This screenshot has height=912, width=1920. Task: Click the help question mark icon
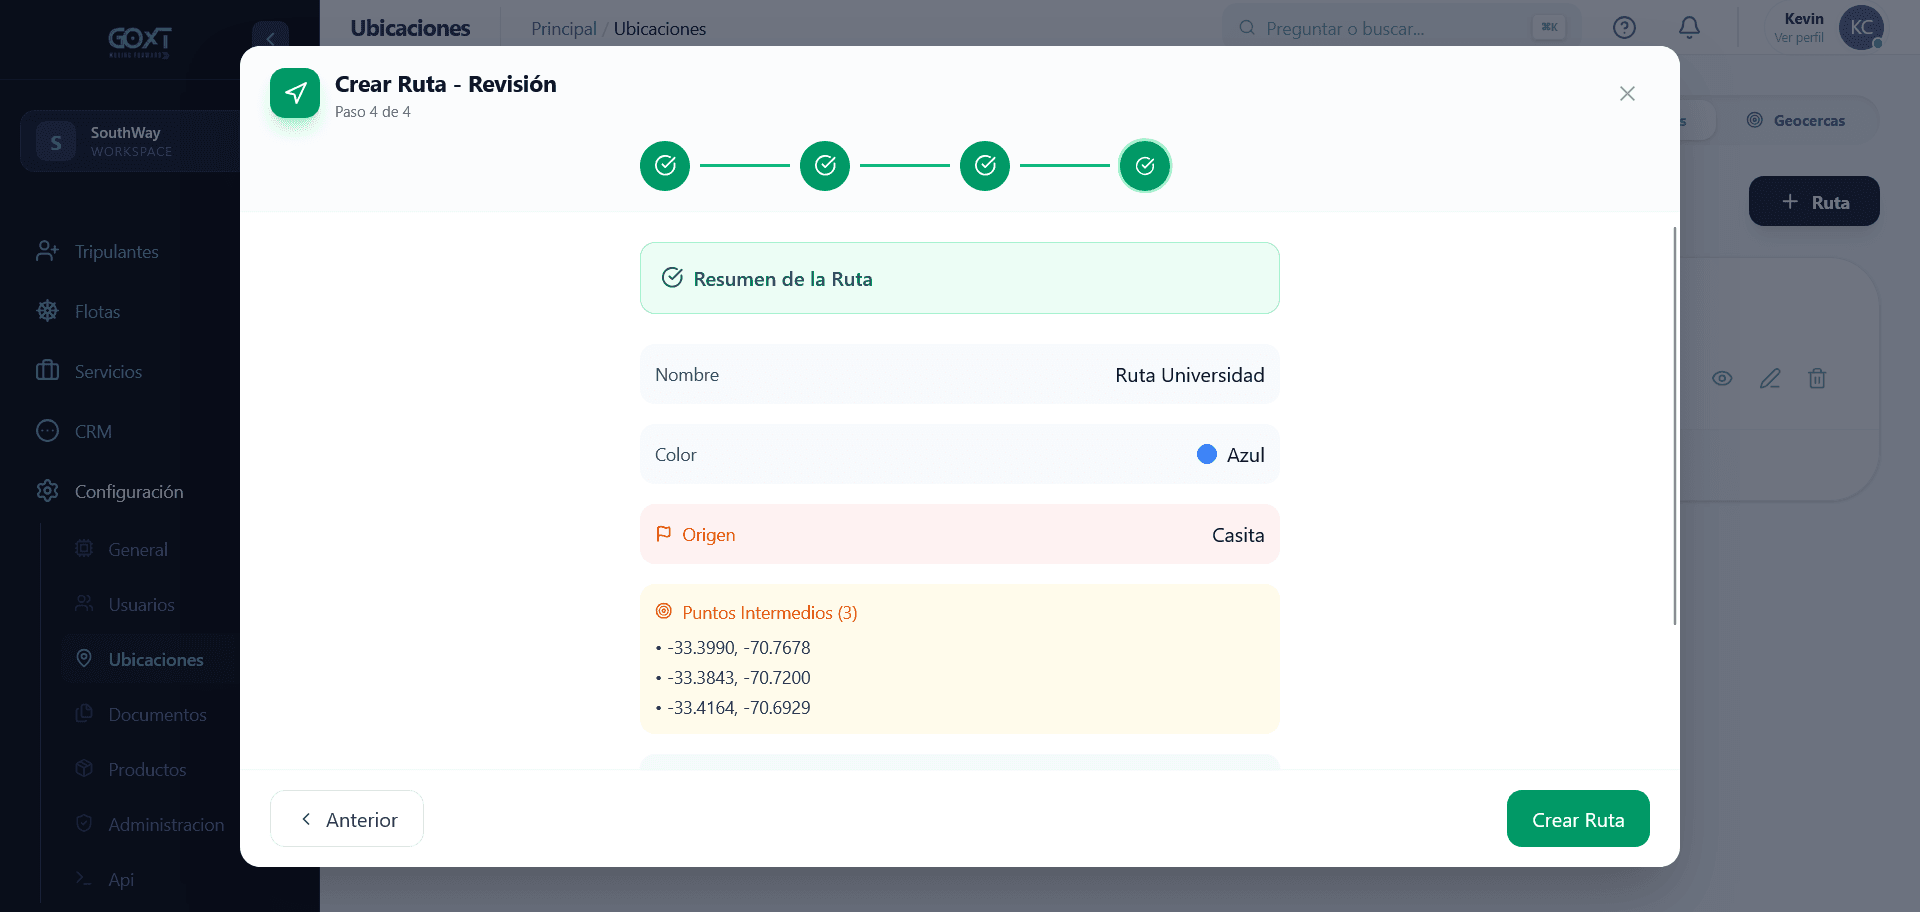pyautogui.click(x=1624, y=28)
